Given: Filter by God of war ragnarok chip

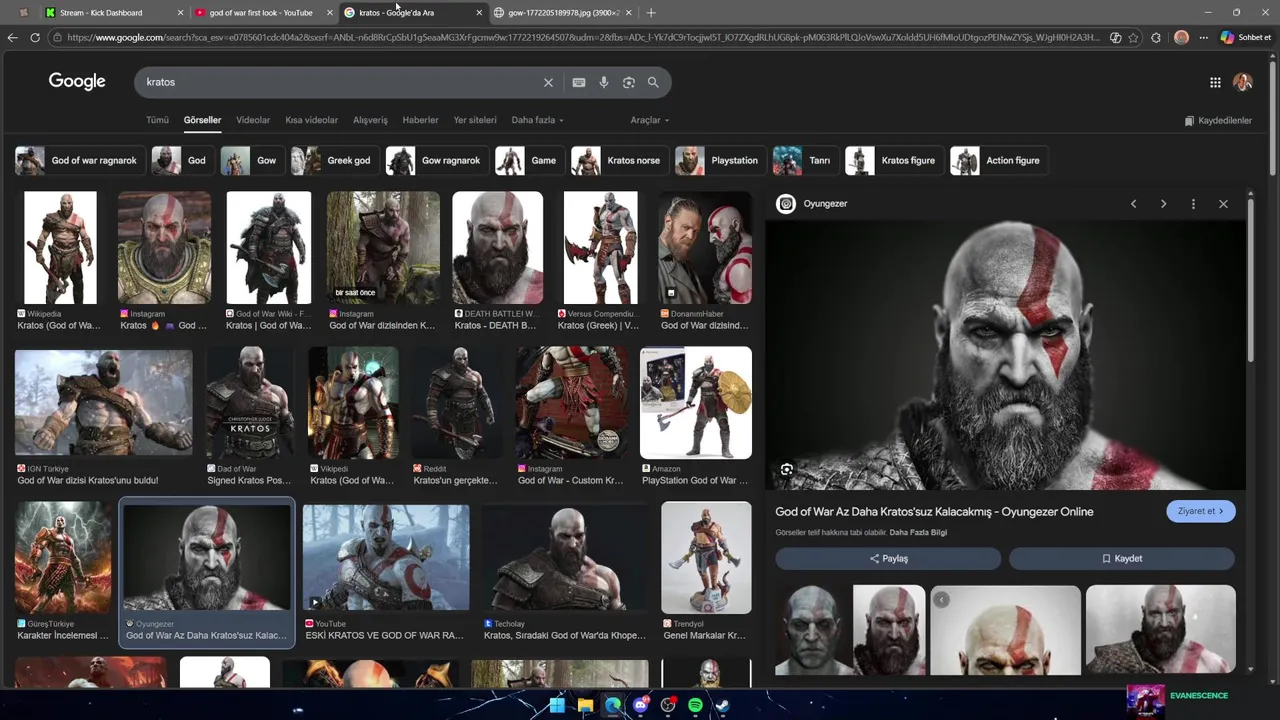Looking at the screenshot, I should [80, 161].
